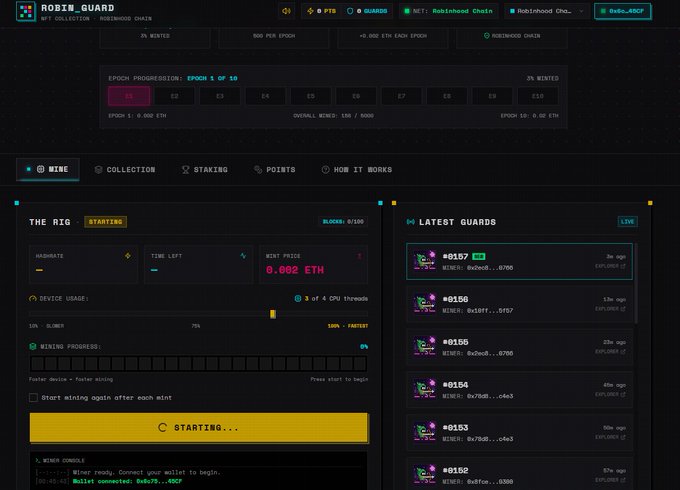Enable start mining again after each mint

(x=33, y=398)
